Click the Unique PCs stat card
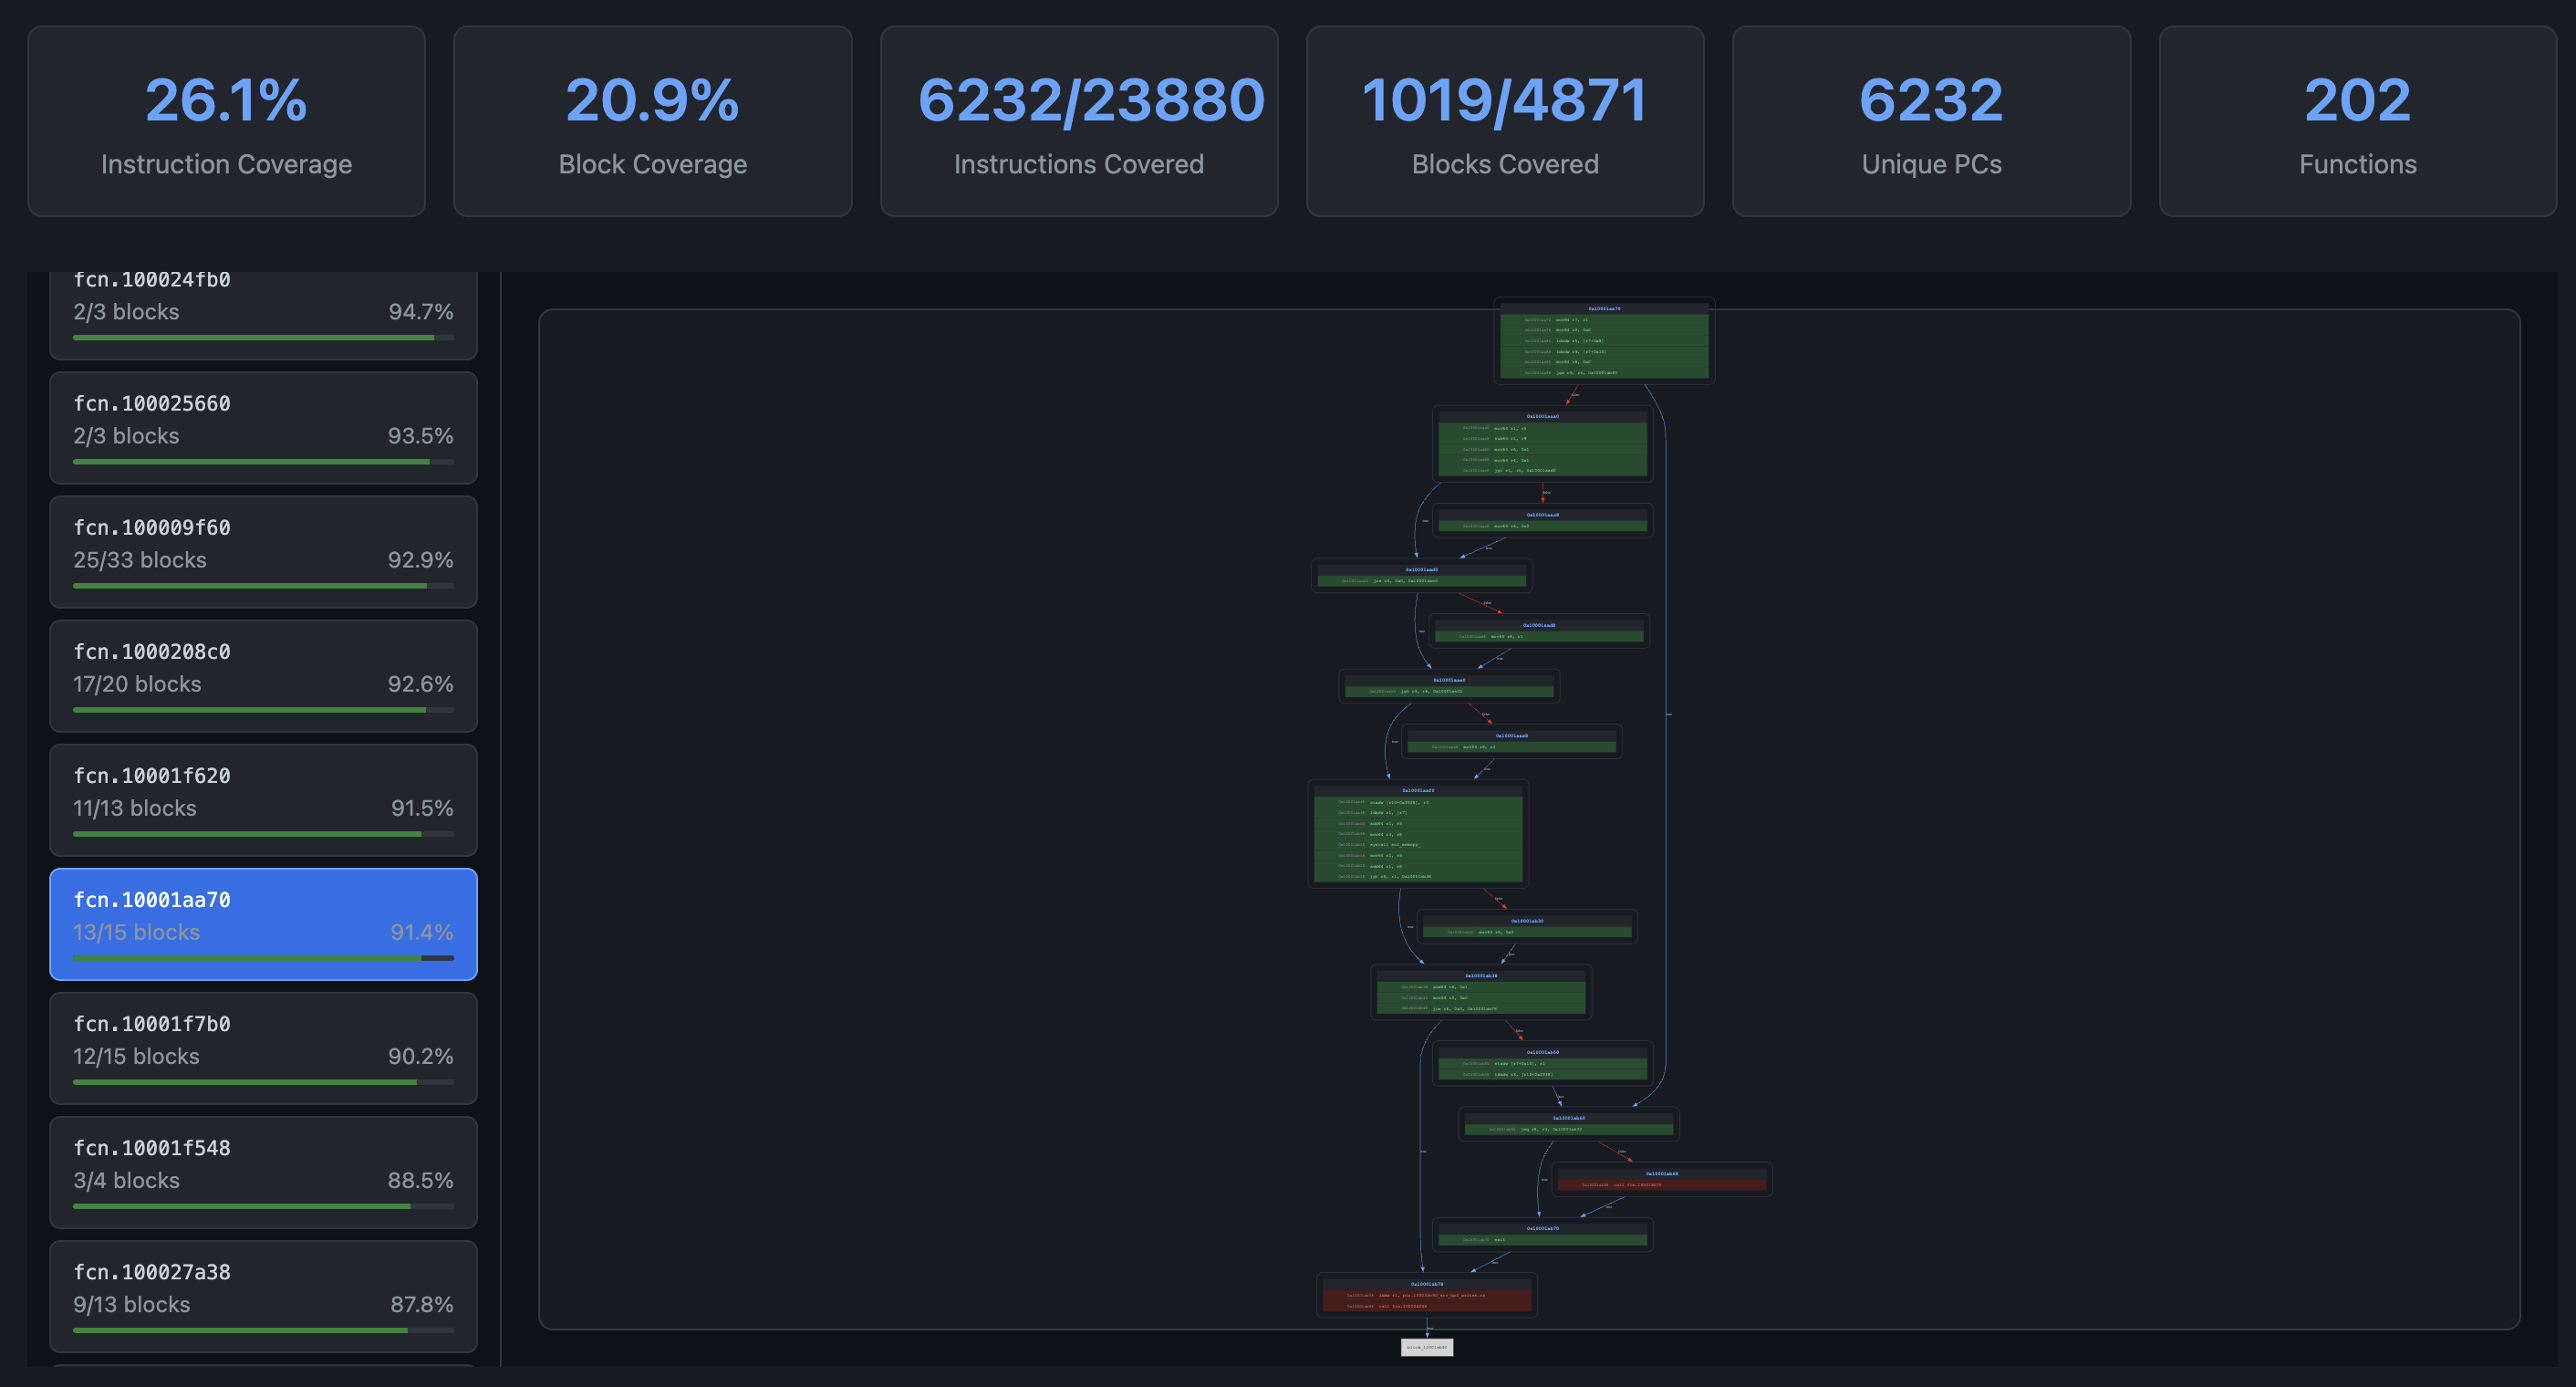 click(1931, 121)
